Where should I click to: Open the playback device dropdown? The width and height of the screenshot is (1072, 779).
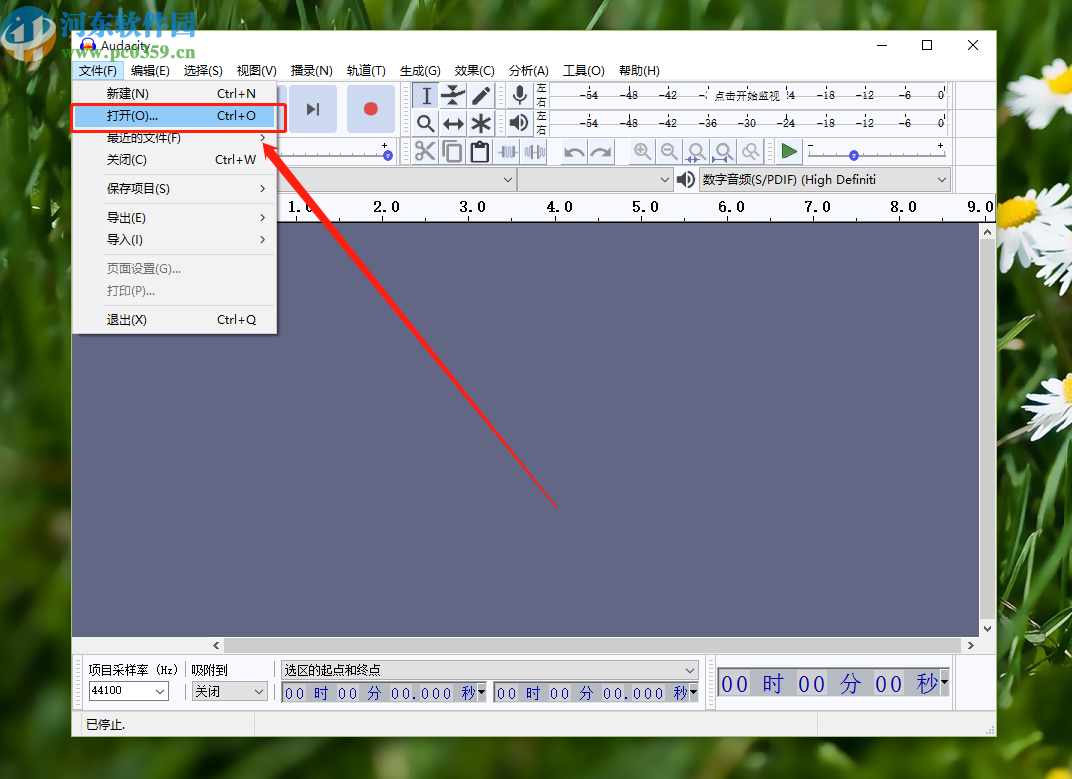tap(825, 180)
